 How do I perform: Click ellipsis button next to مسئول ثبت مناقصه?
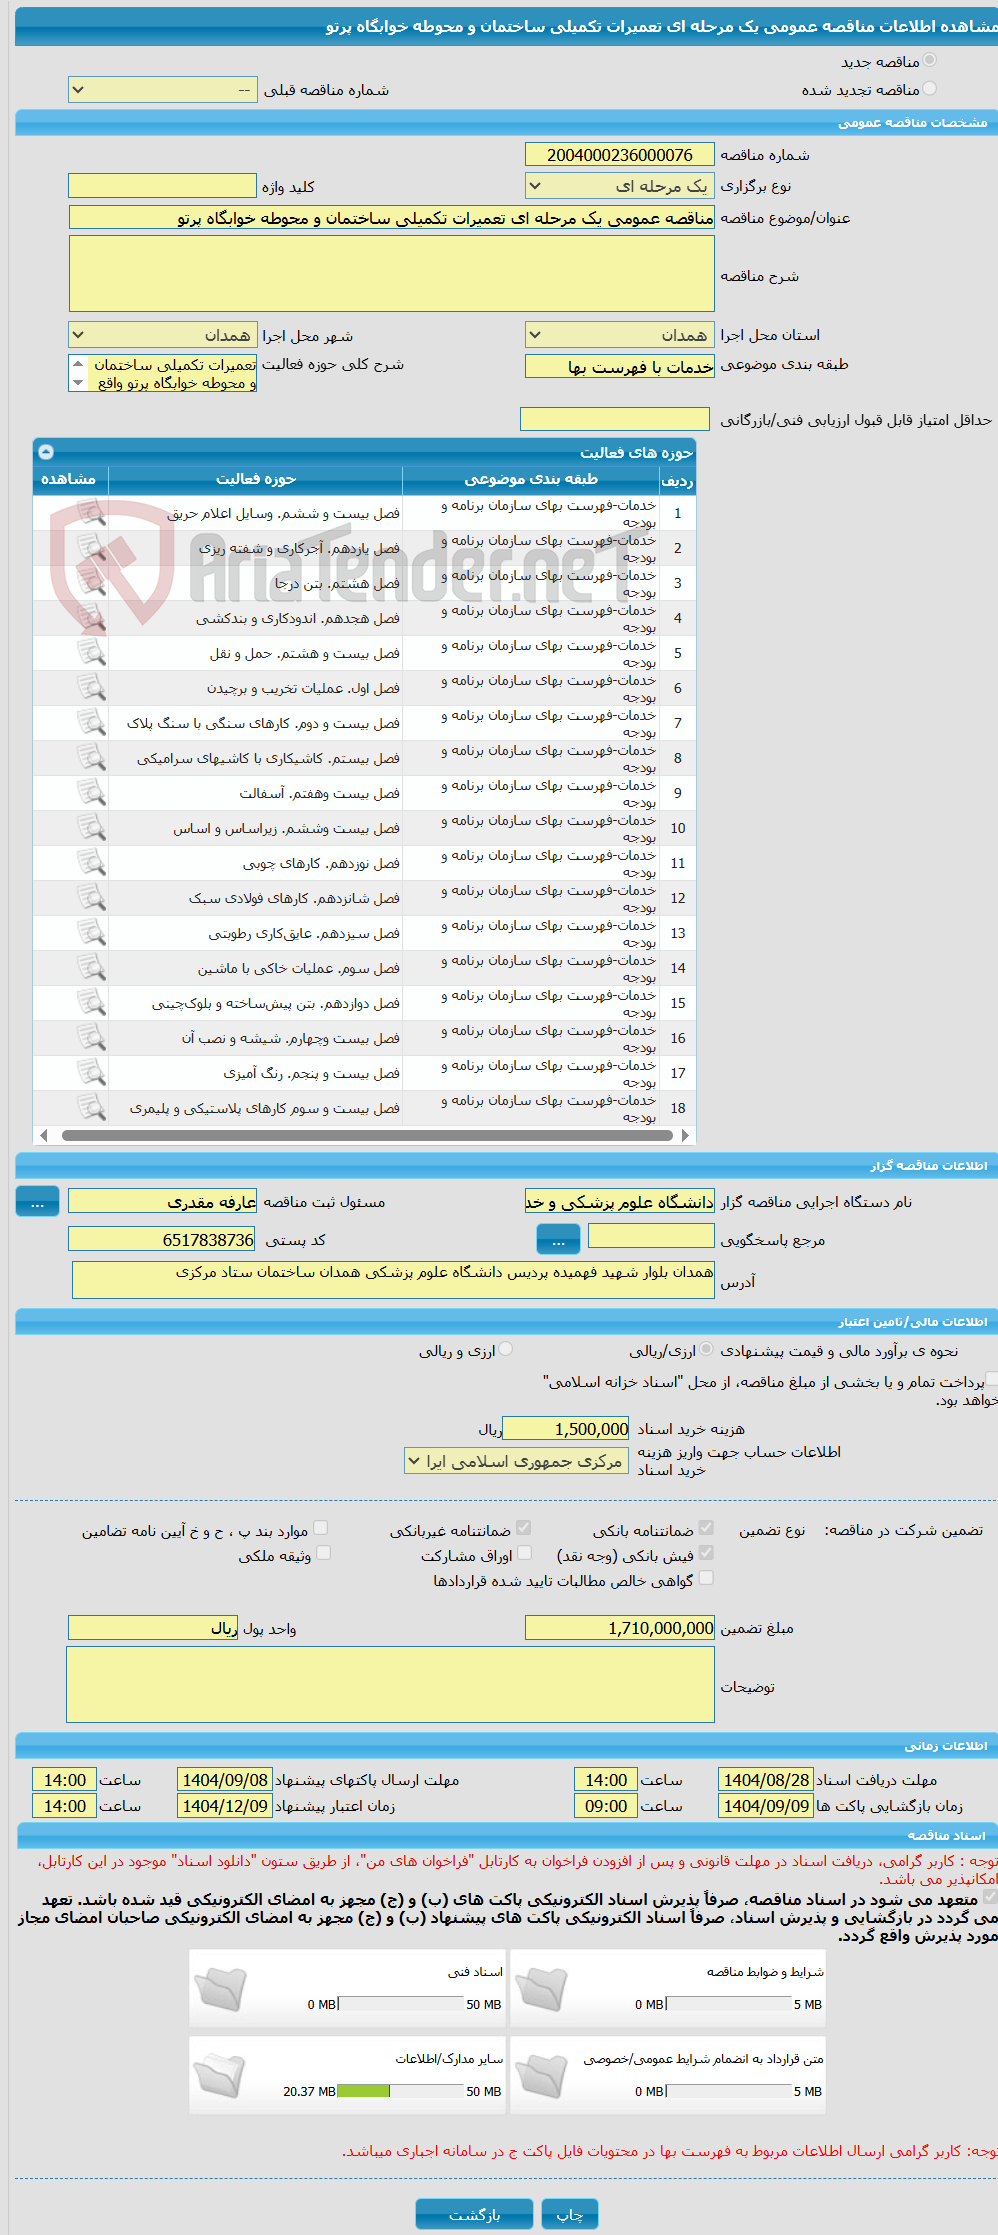(x=37, y=1202)
